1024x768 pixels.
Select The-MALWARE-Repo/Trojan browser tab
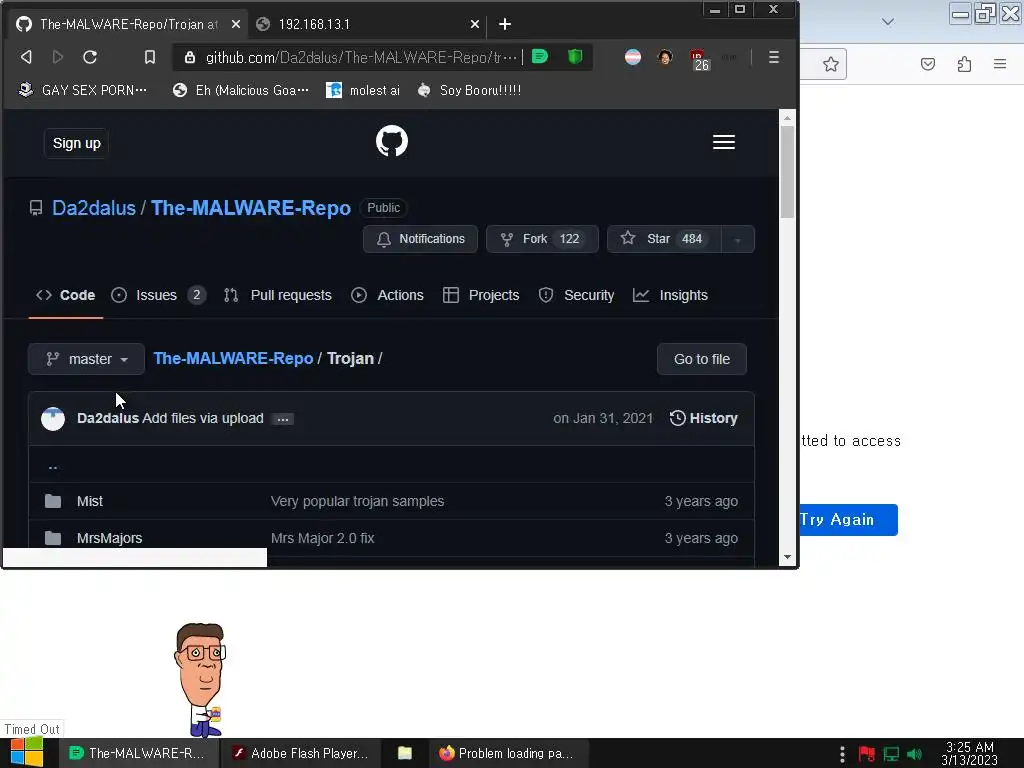click(128, 24)
